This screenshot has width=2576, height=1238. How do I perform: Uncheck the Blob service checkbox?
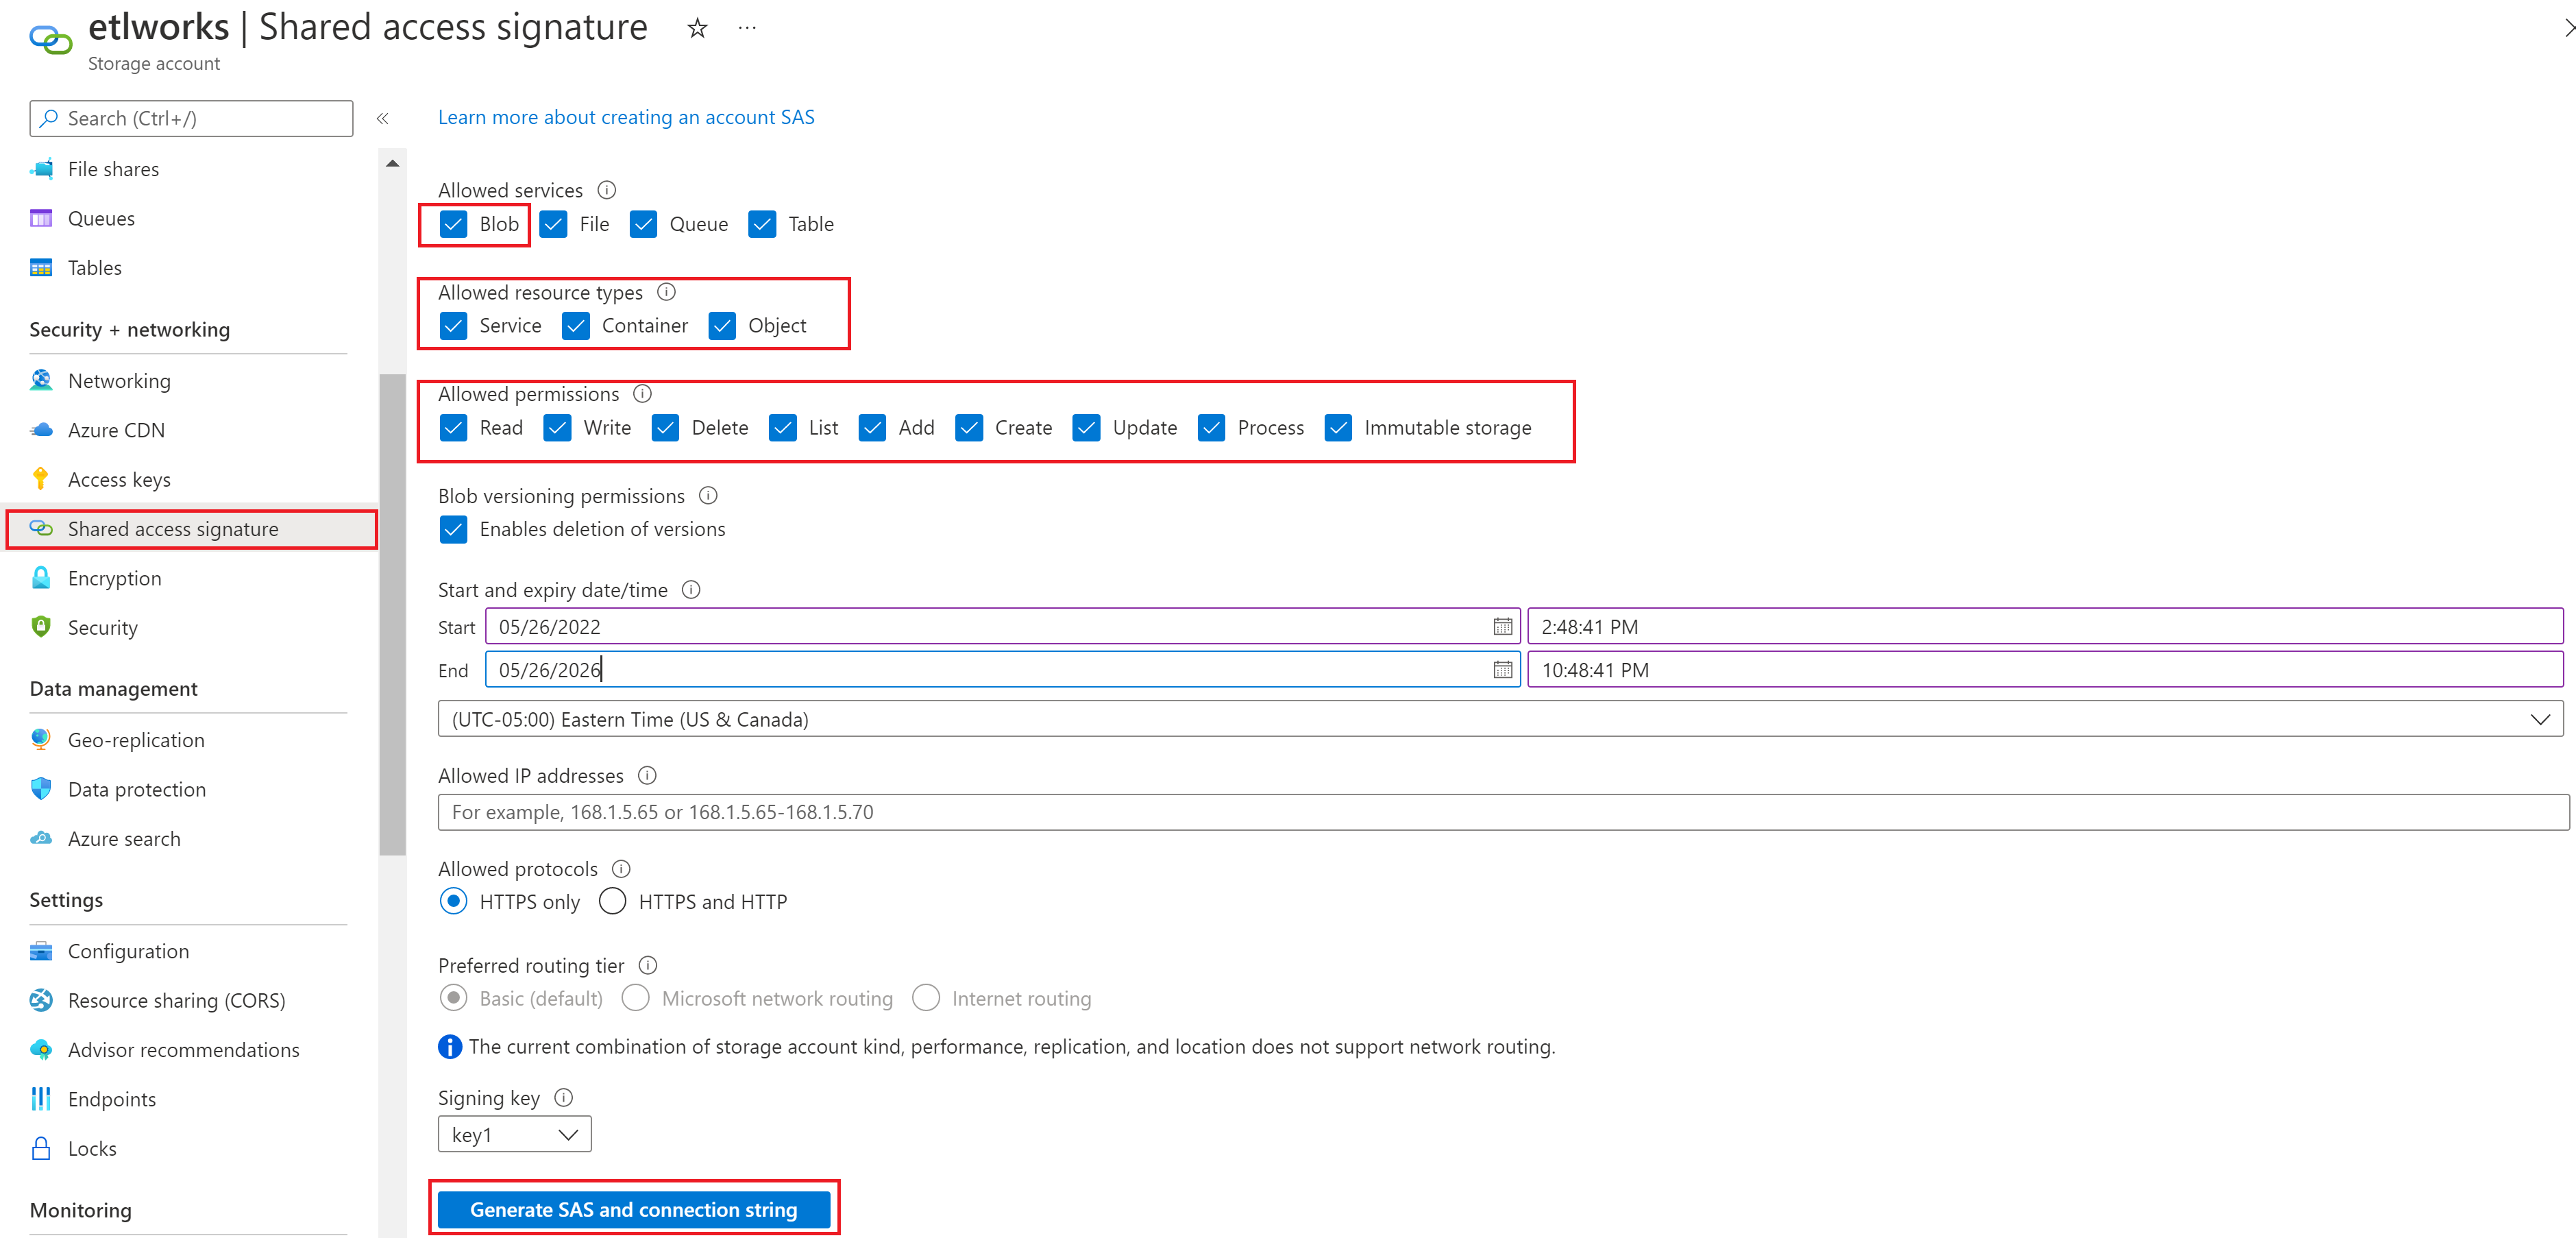(x=454, y=224)
